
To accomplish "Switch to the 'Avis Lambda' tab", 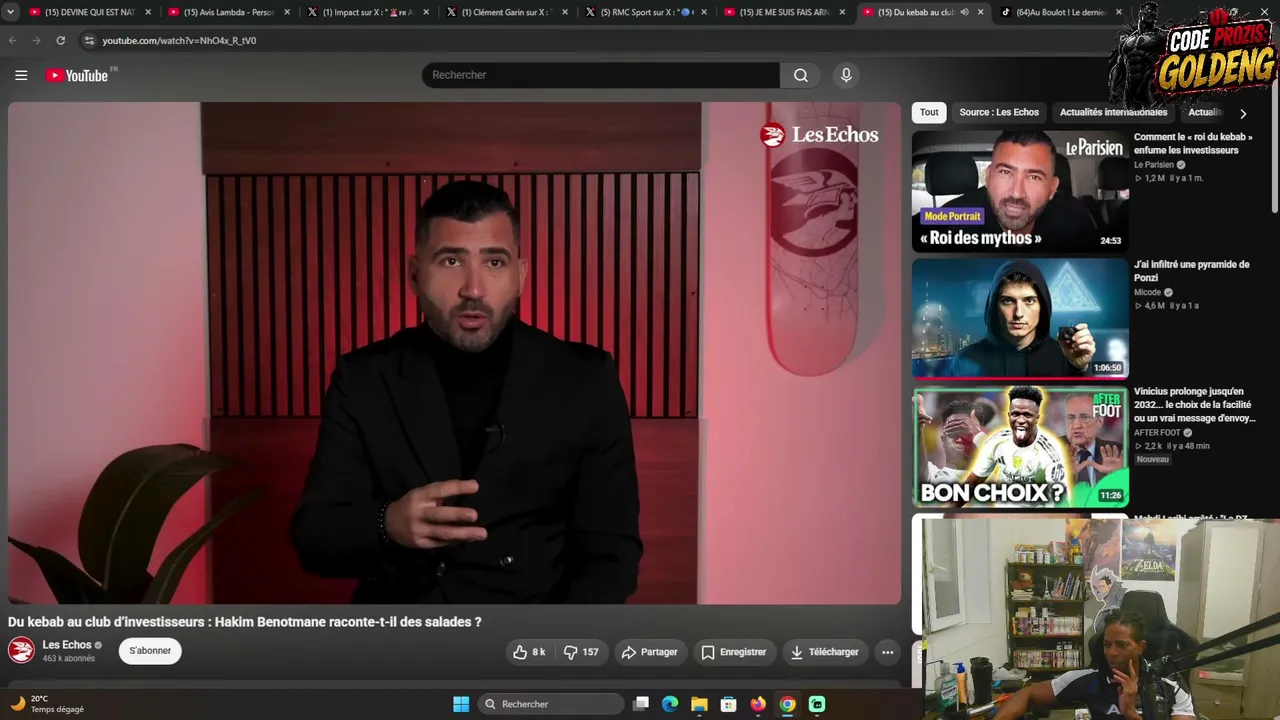I will [x=228, y=12].
